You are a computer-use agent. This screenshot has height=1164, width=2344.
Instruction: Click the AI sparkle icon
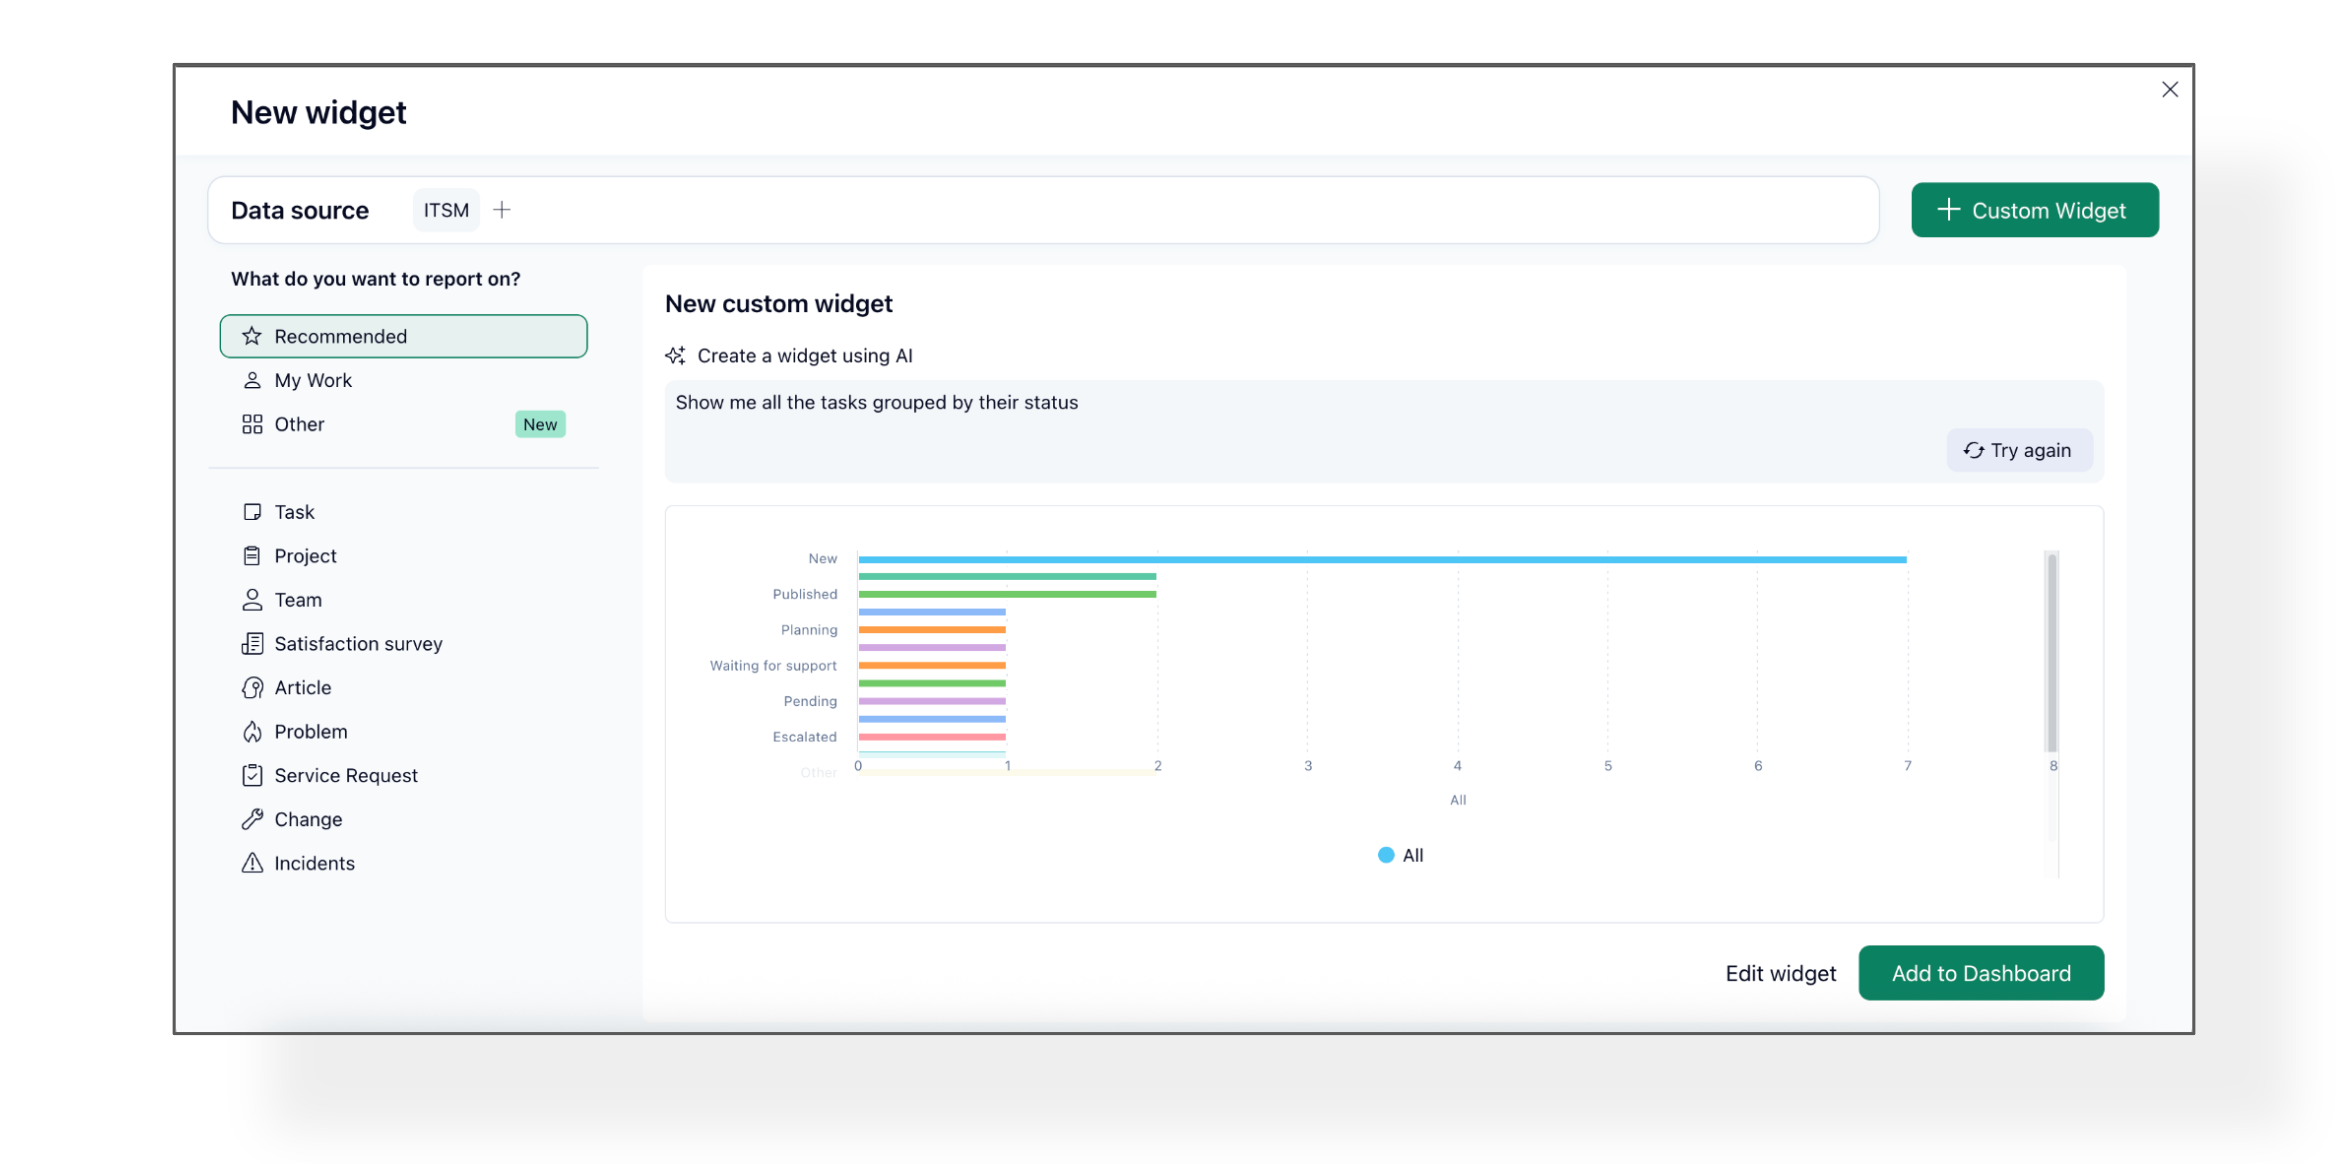(676, 356)
